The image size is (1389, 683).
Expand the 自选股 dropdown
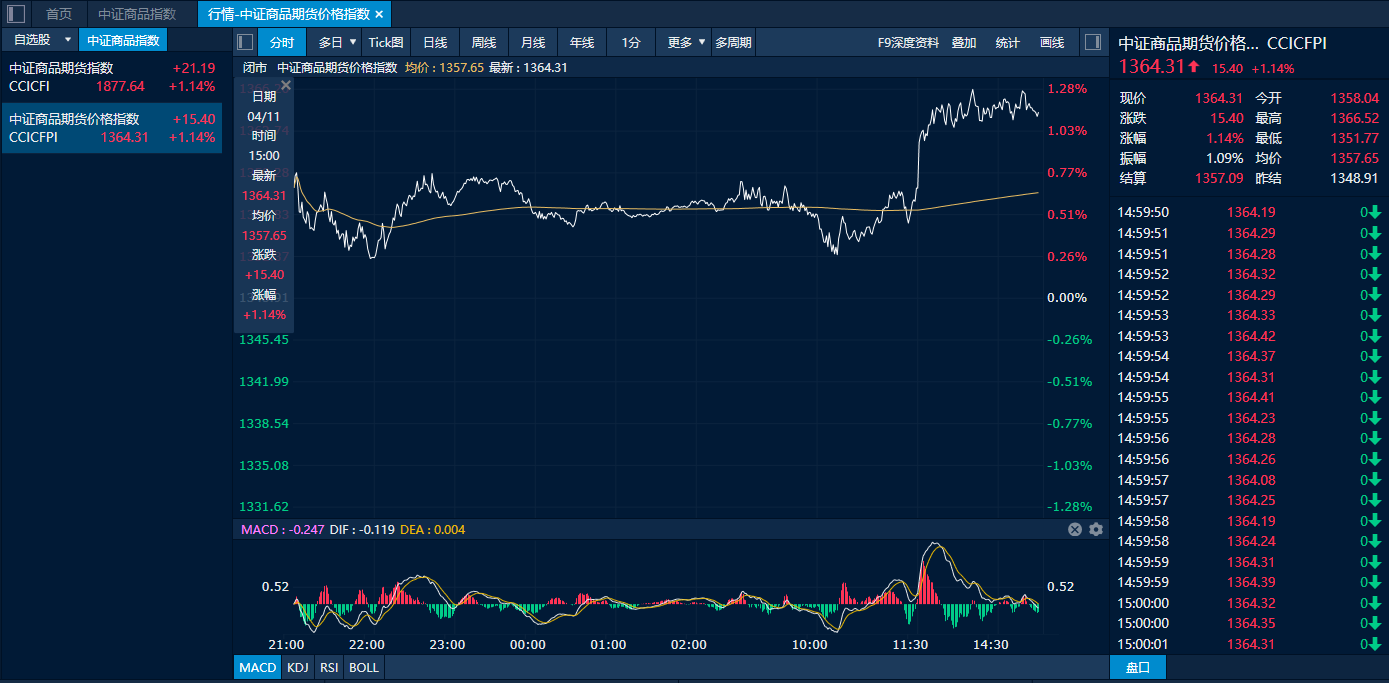pyautogui.click(x=67, y=40)
